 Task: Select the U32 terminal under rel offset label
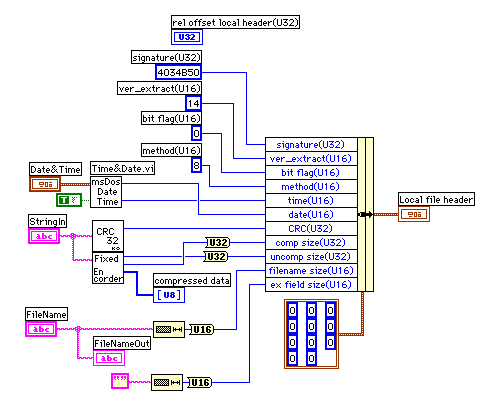pos(187,37)
